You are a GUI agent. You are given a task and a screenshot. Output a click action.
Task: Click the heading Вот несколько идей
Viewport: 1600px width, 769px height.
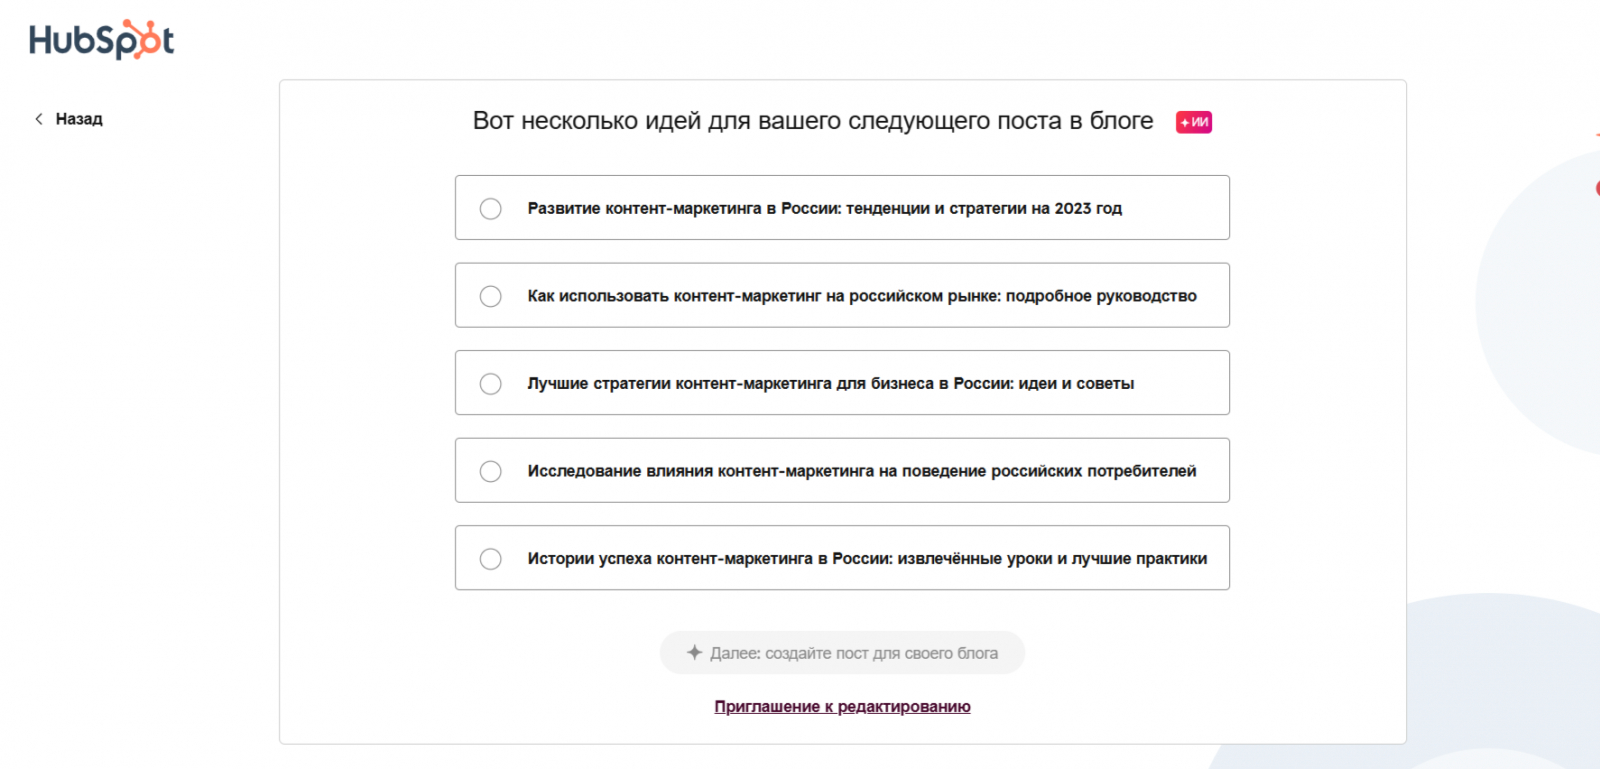click(812, 121)
